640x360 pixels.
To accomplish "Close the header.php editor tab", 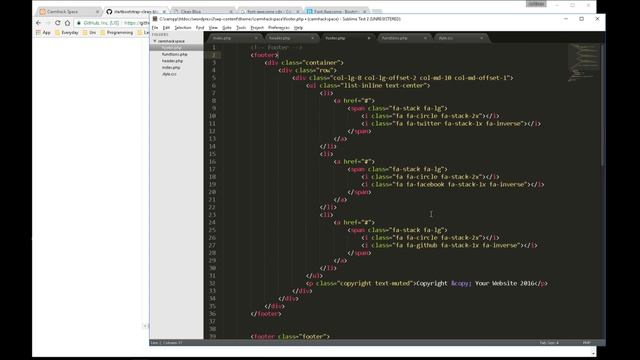I will tap(312, 38).
